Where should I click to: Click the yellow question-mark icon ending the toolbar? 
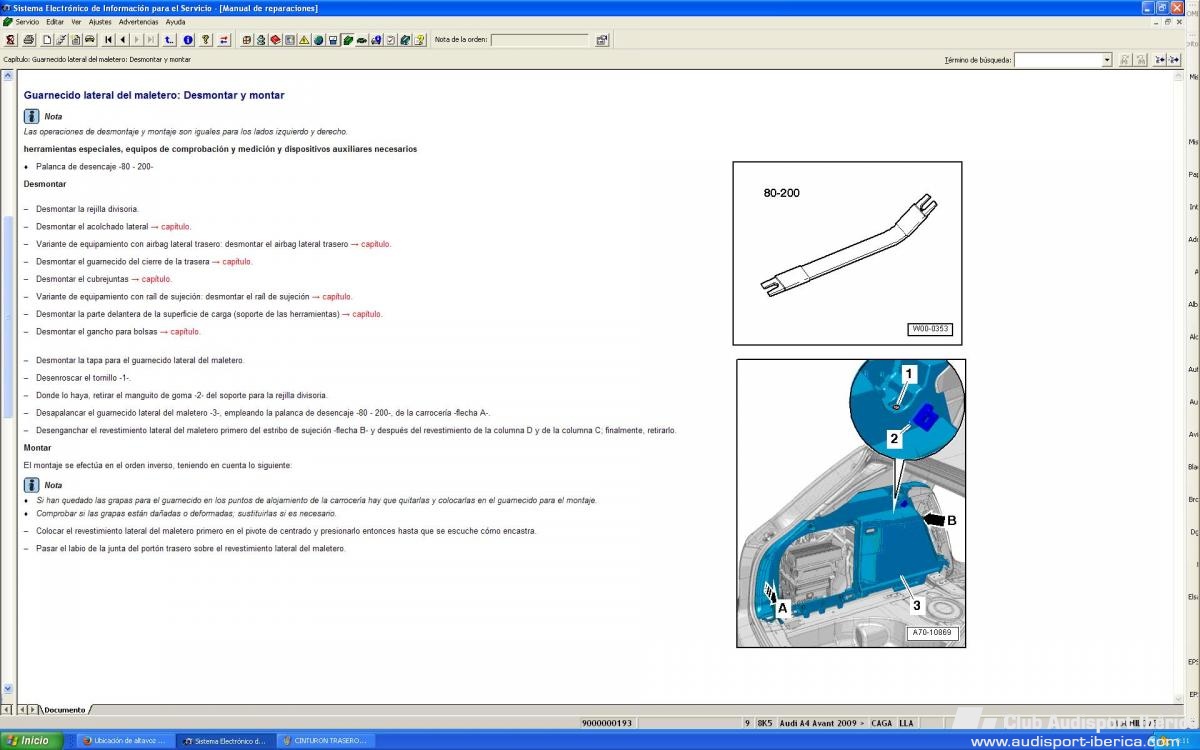[x=420, y=40]
